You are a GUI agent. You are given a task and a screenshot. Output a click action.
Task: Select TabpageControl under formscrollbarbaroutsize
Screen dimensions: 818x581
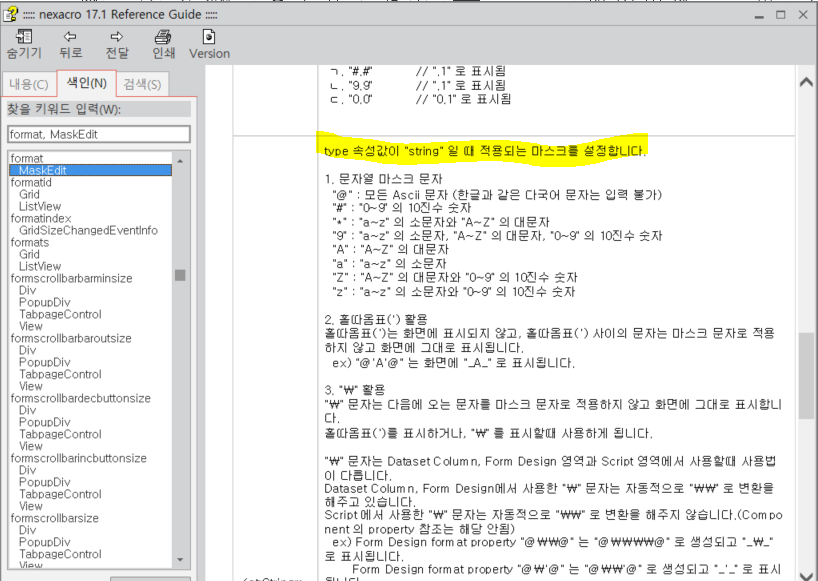[60, 374]
